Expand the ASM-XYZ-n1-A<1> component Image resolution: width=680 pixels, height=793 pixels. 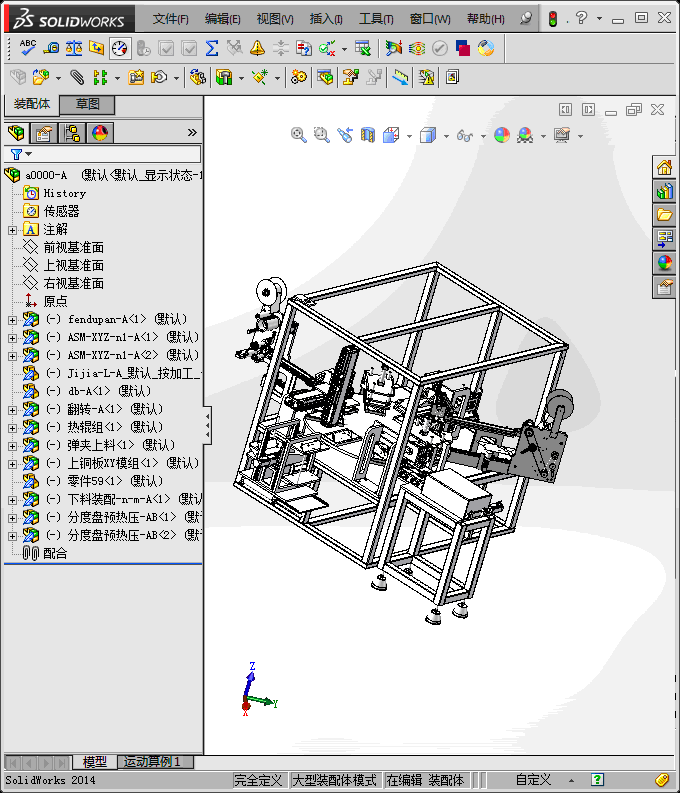[13, 338]
